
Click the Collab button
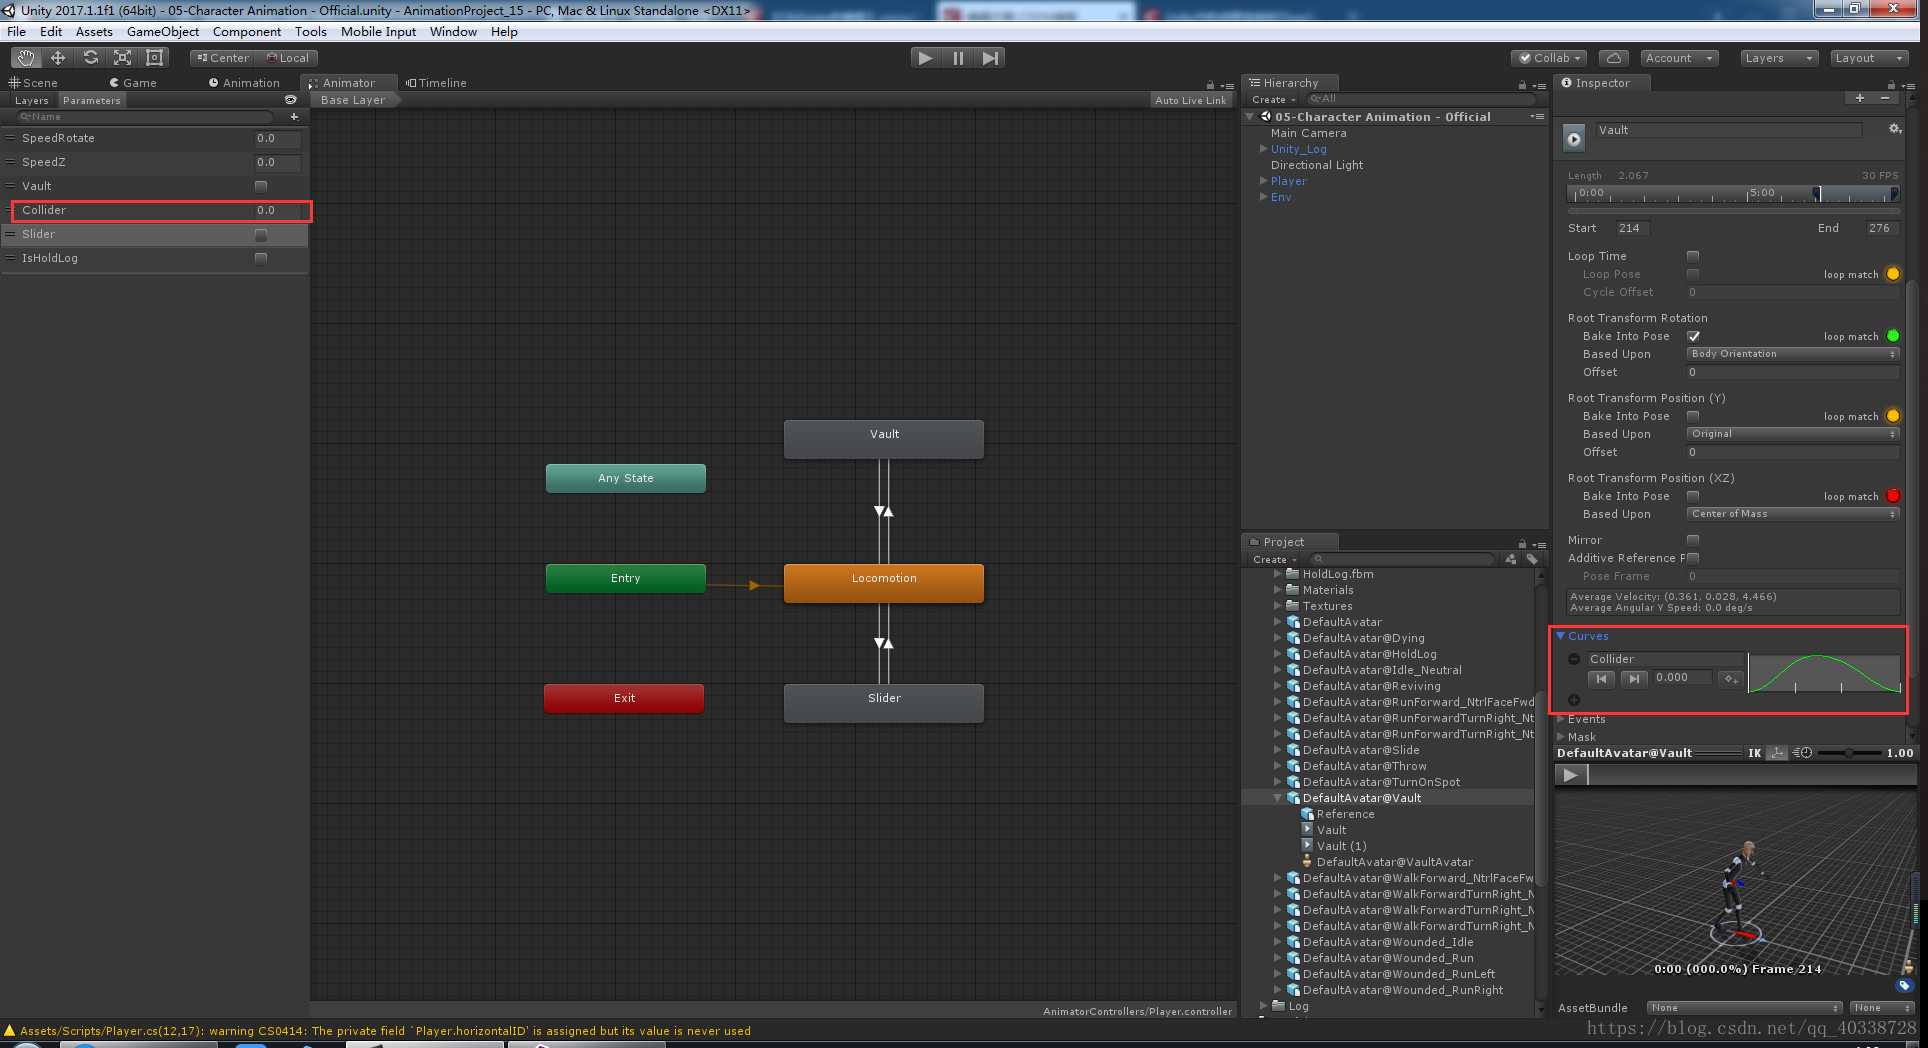click(1551, 58)
